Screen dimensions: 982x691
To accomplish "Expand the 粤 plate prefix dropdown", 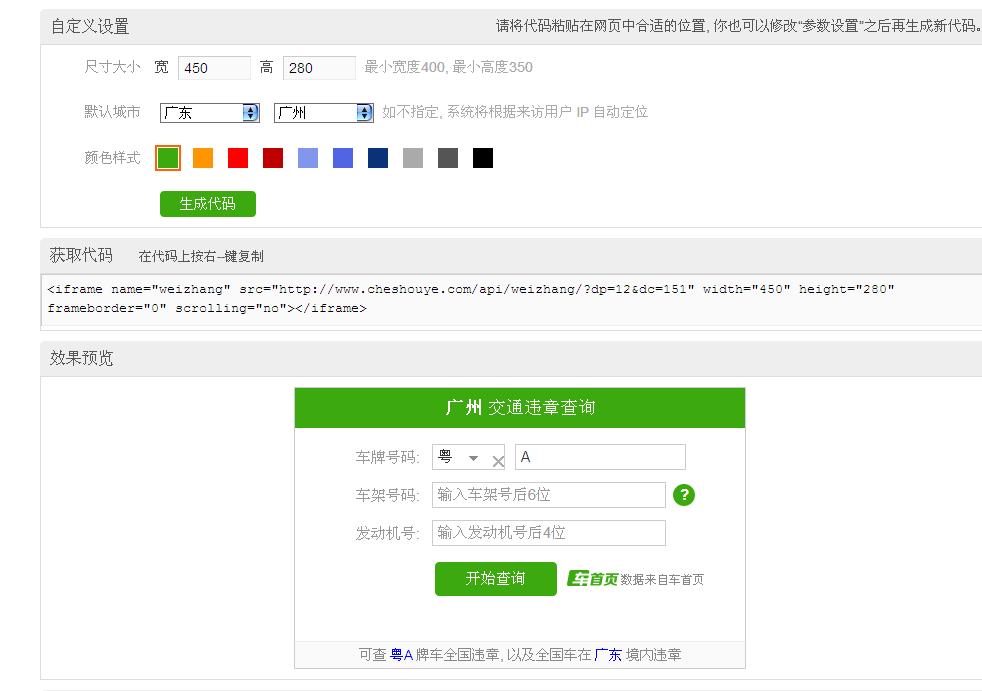I will [x=472, y=458].
